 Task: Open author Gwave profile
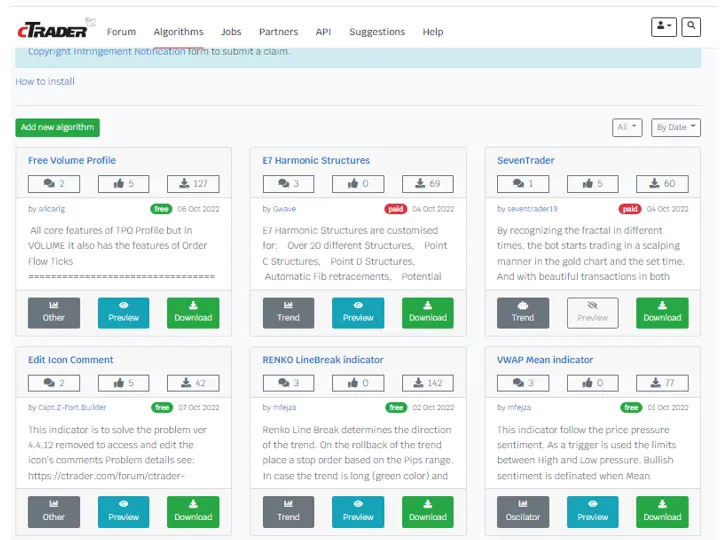click(x=284, y=209)
